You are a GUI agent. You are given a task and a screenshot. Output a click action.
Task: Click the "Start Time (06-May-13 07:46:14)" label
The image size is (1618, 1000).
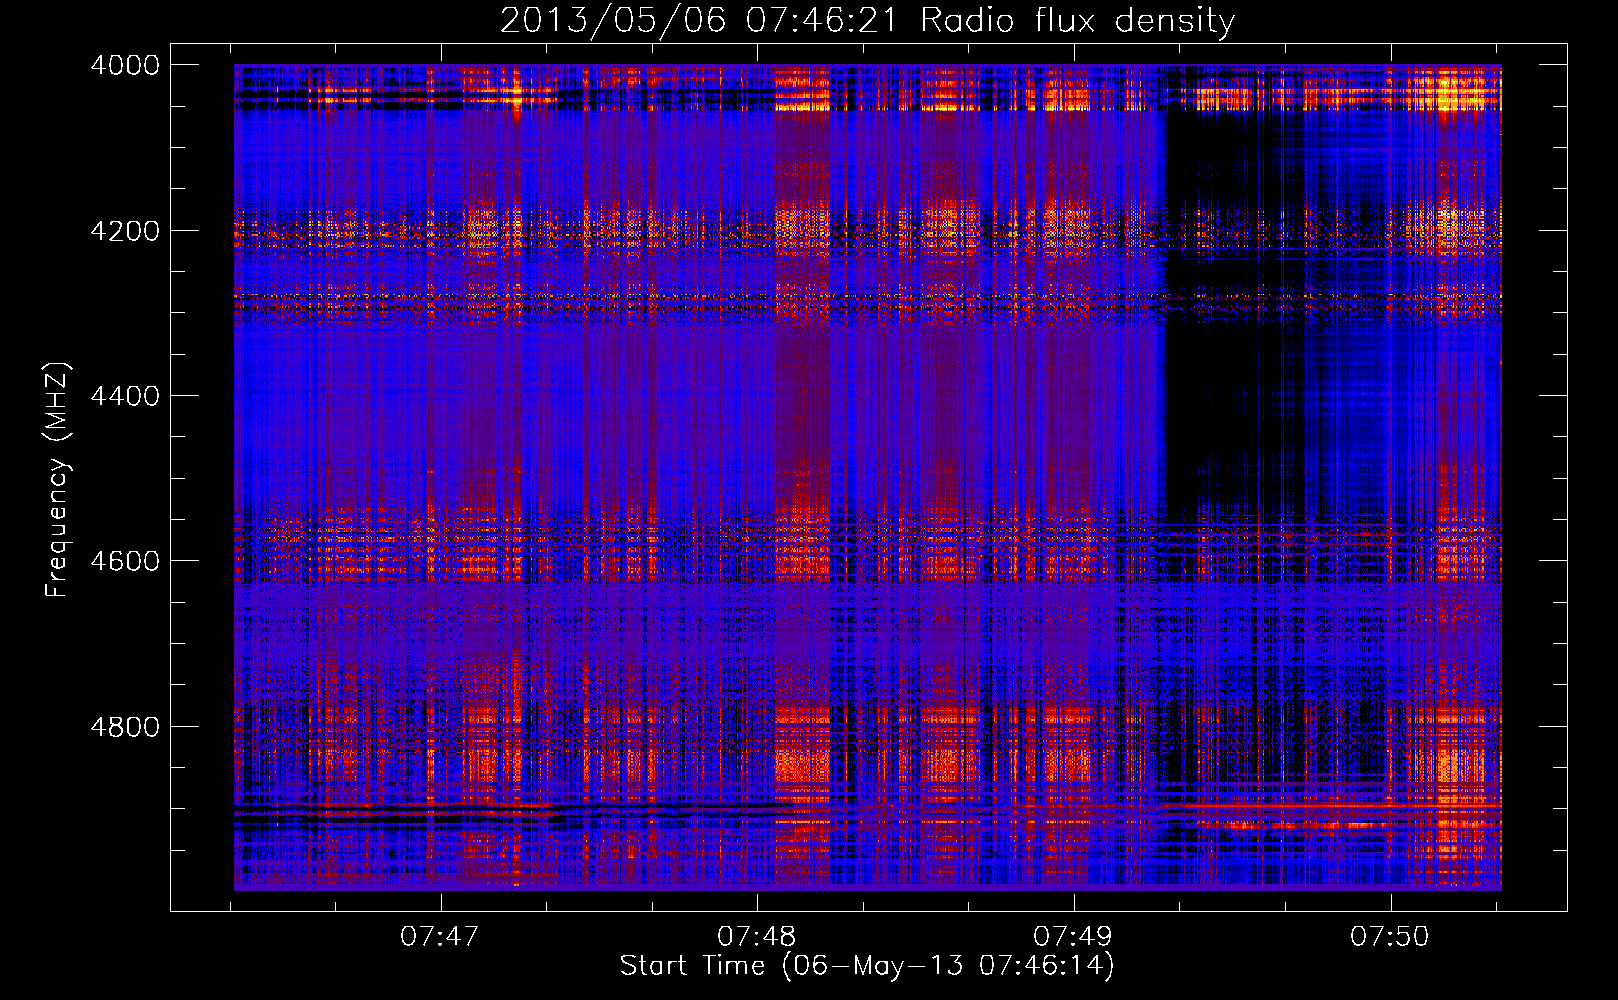(867, 966)
